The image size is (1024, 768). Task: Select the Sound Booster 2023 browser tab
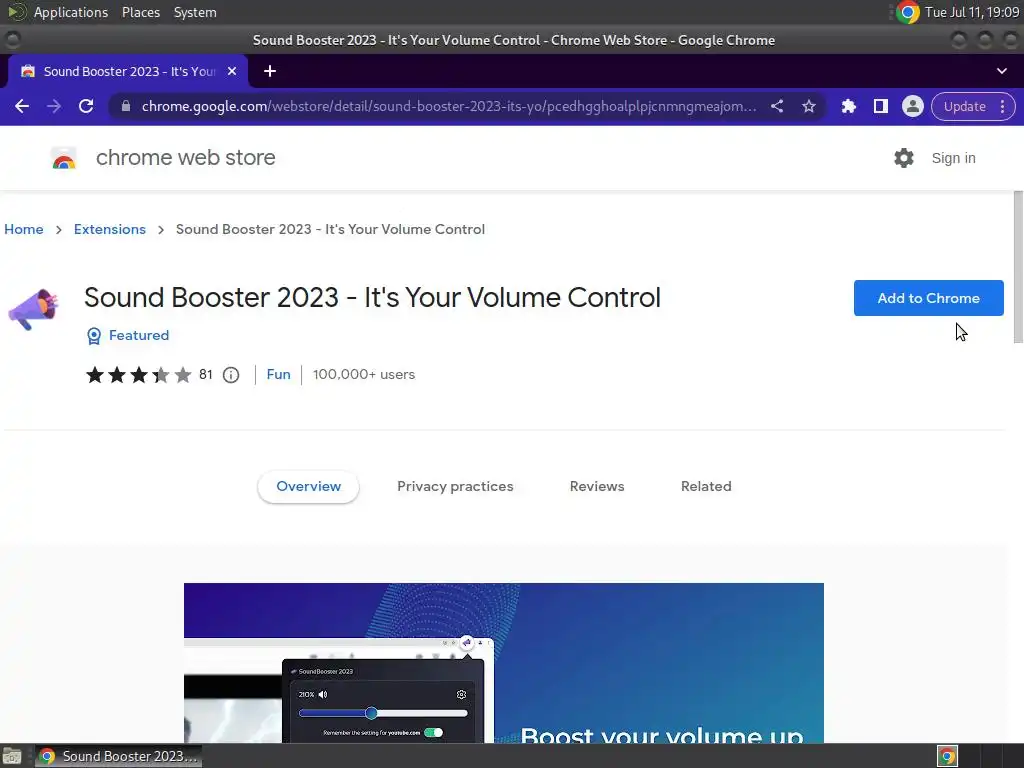coord(127,71)
